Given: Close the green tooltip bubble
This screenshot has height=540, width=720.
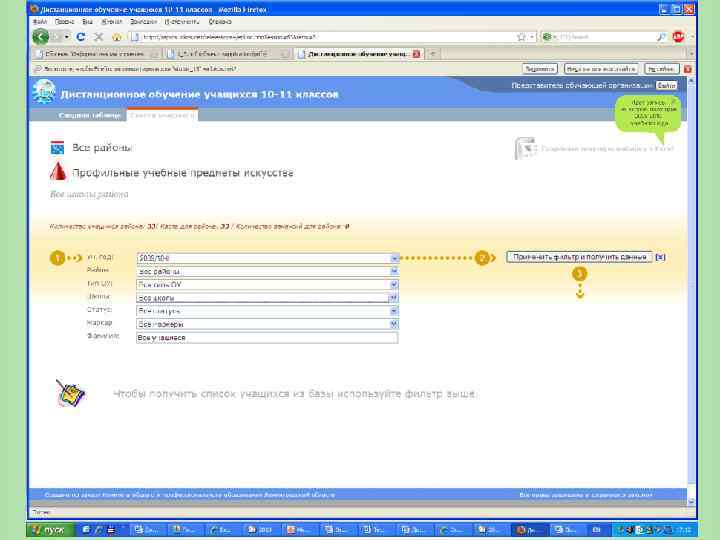Looking at the screenshot, I should click(673, 100).
